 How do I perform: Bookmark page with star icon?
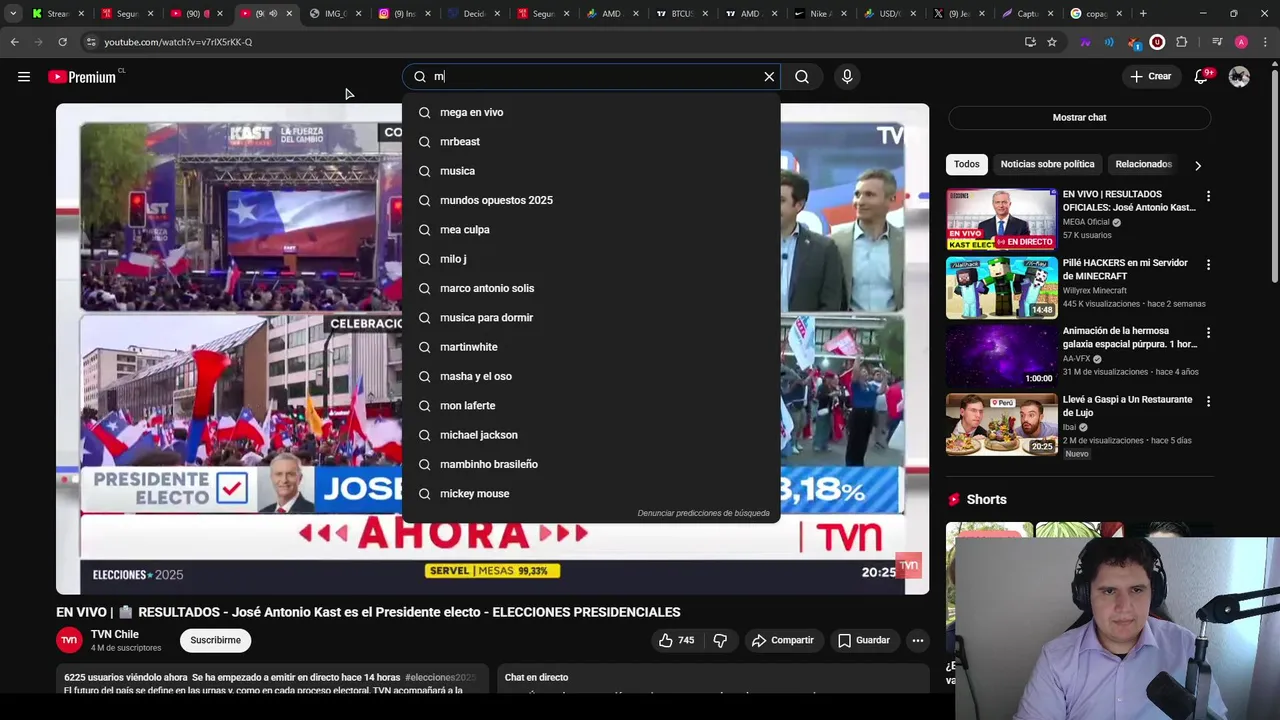(x=1051, y=42)
